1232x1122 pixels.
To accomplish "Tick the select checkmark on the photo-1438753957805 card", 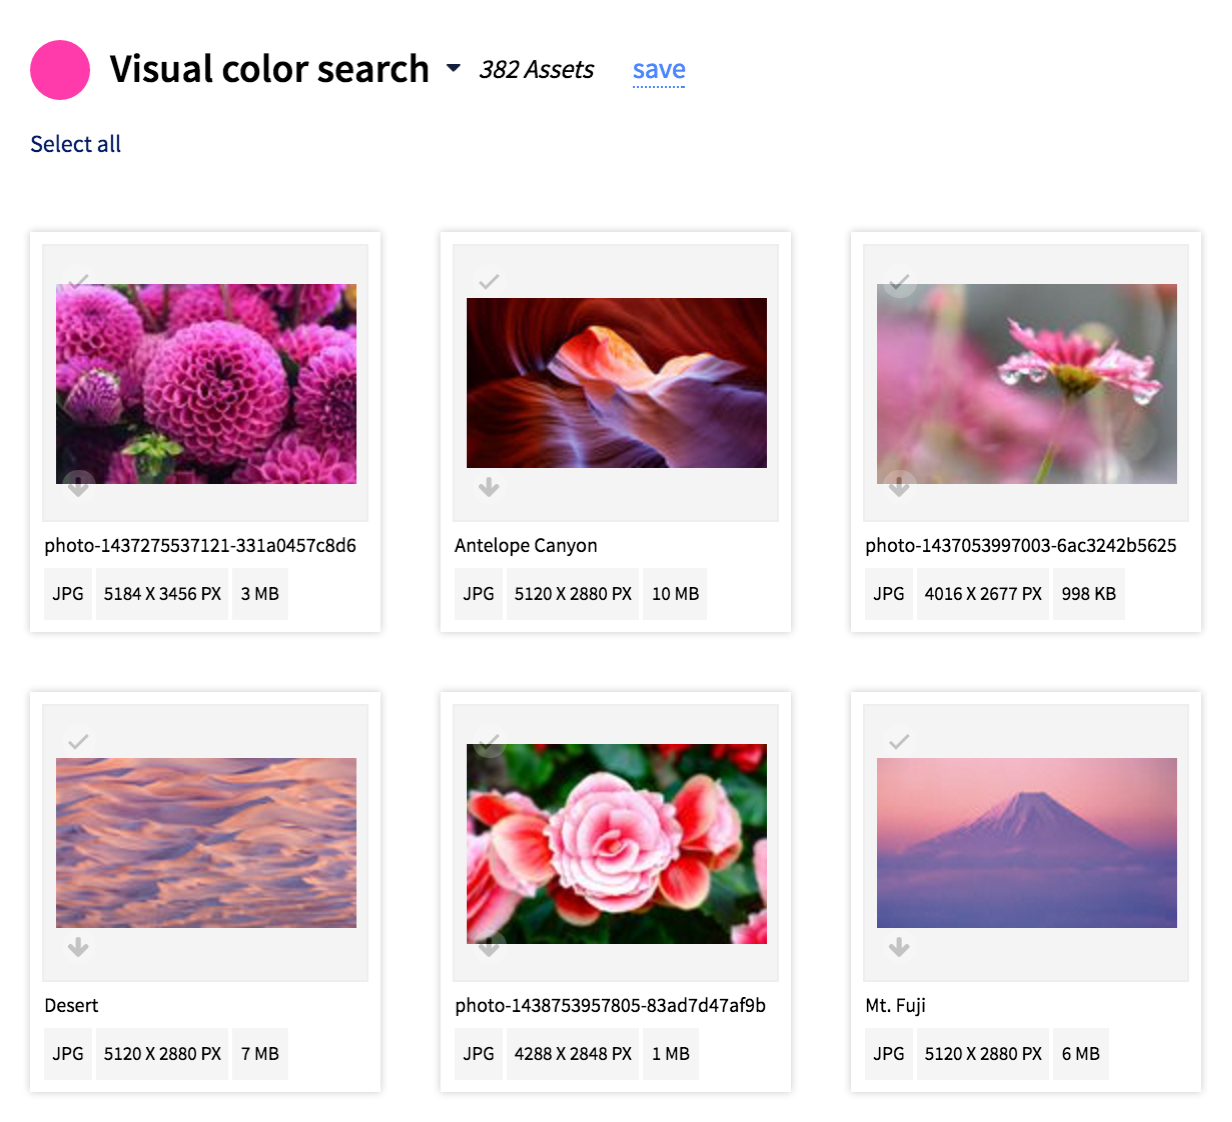I will coord(488,741).
